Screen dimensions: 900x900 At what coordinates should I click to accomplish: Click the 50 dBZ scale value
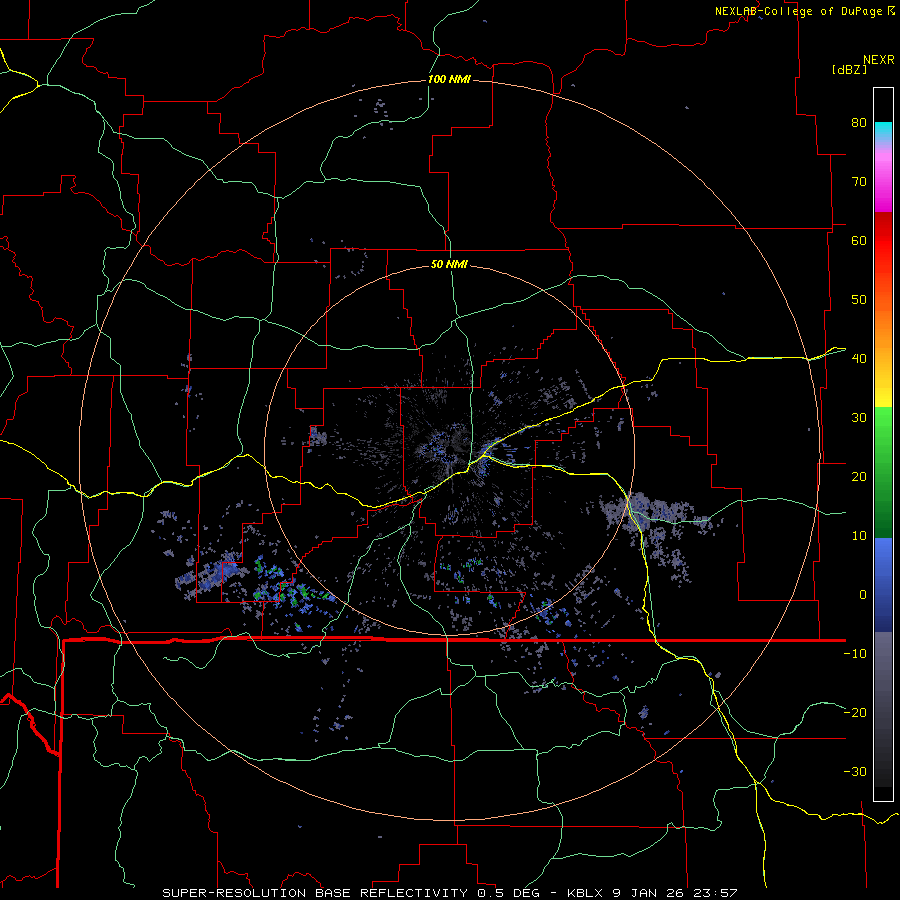[x=859, y=300]
